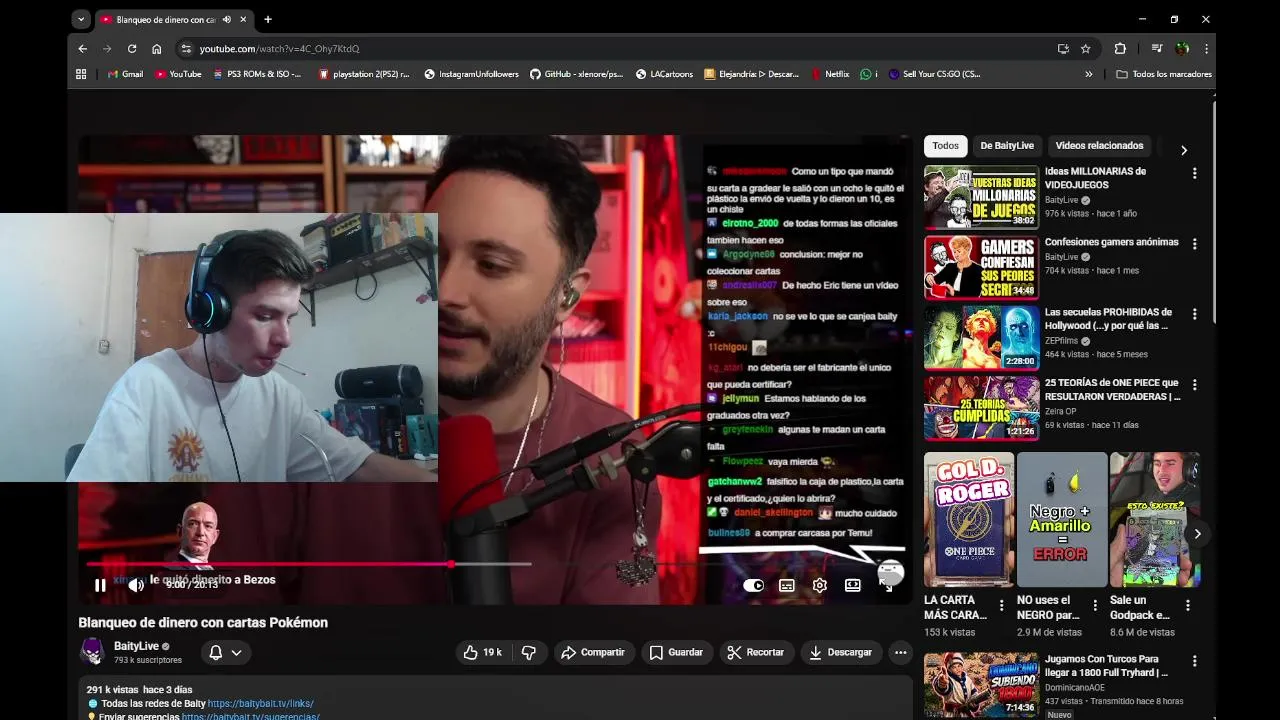Screen dimensions: 1280x720
Task: Open options menu for Confesiones gamers anónimas
Action: tap(1194, 245)
